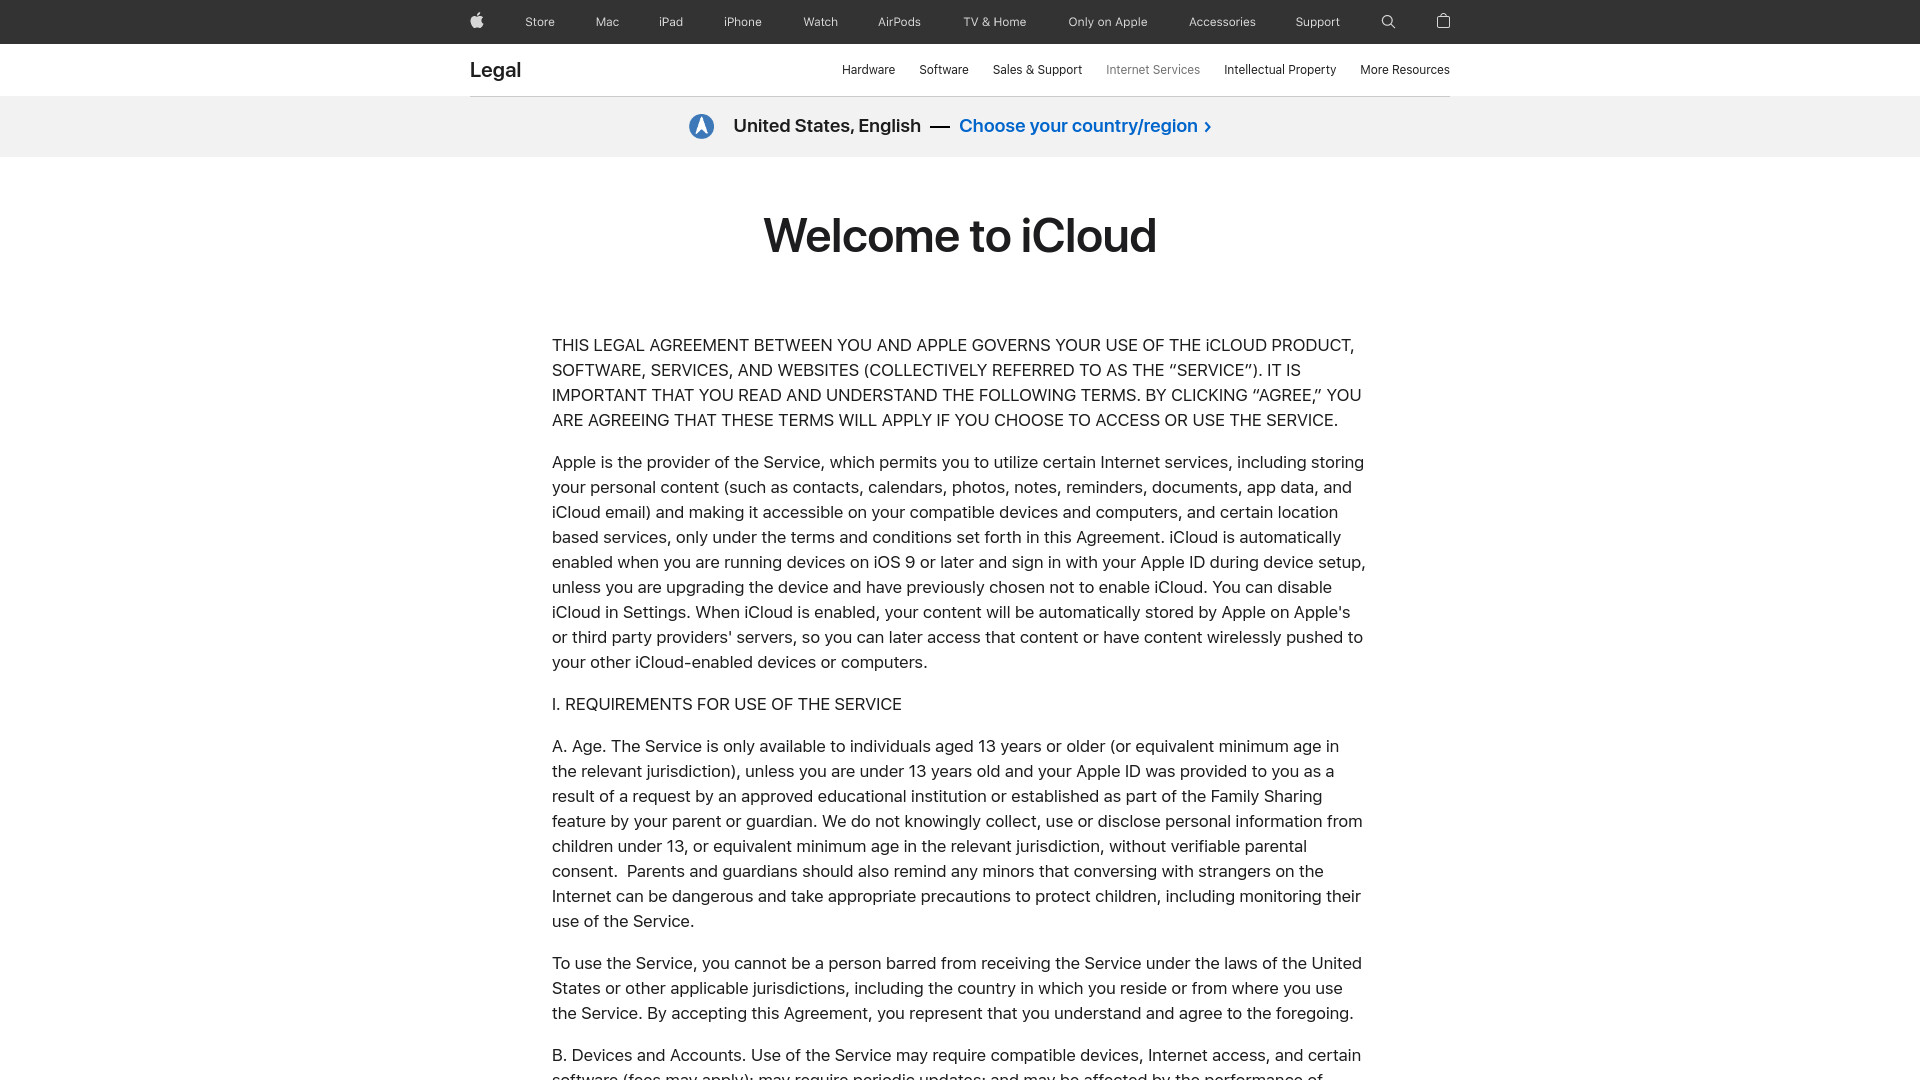Click the Apple logo icon
The height and width of the screenshot is (1080, 1920).
pos(477,21)
